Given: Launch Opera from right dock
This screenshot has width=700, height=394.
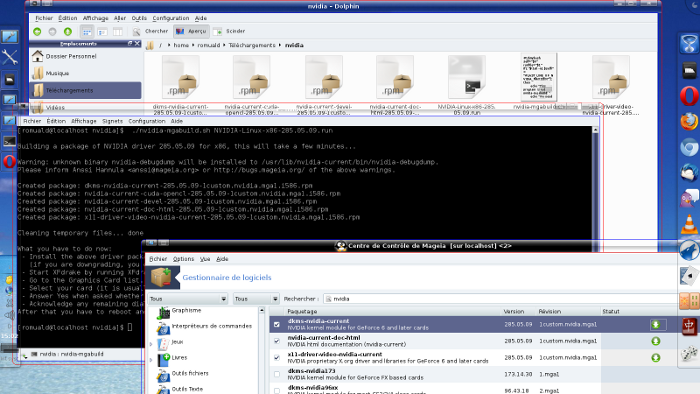Looking at the screenshot, I should 689,95.
